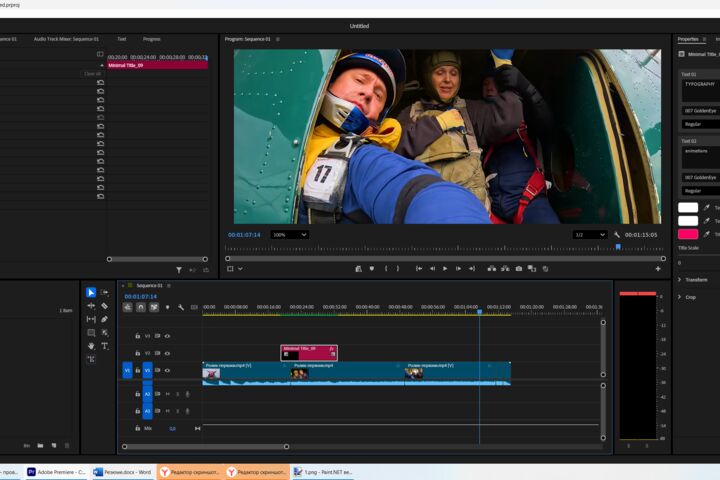This screenshot has height=480, width=720.
Task: Open the 1/2 playback resolution dropdown
Action: click(591, 235)
